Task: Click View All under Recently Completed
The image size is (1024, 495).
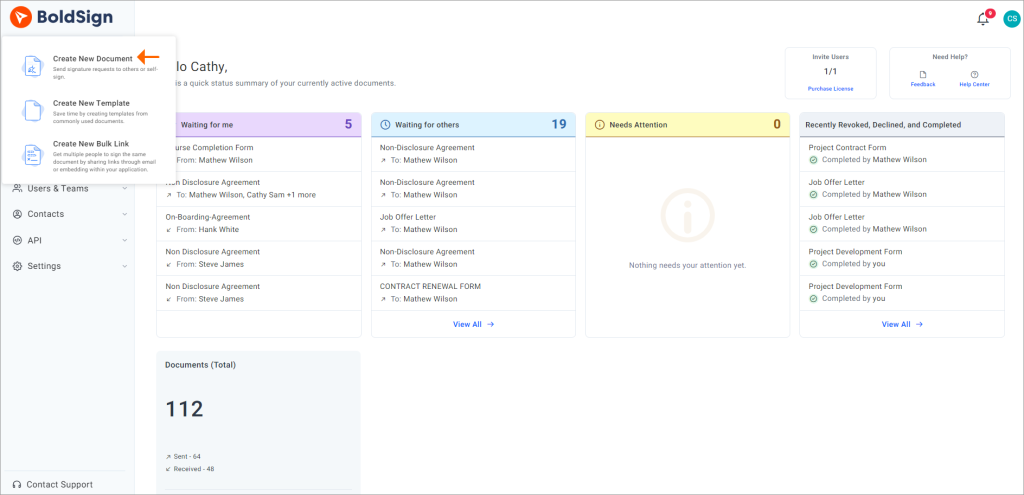Action: pyautogui.click(x=901, y=324)
